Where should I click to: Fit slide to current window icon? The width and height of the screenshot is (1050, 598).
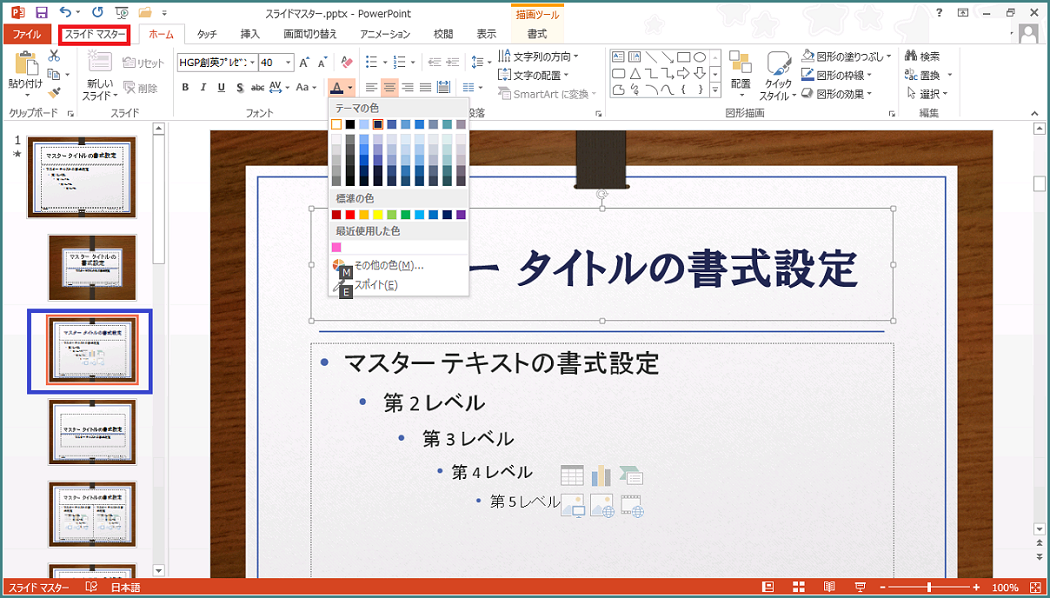coord(1035,587)
